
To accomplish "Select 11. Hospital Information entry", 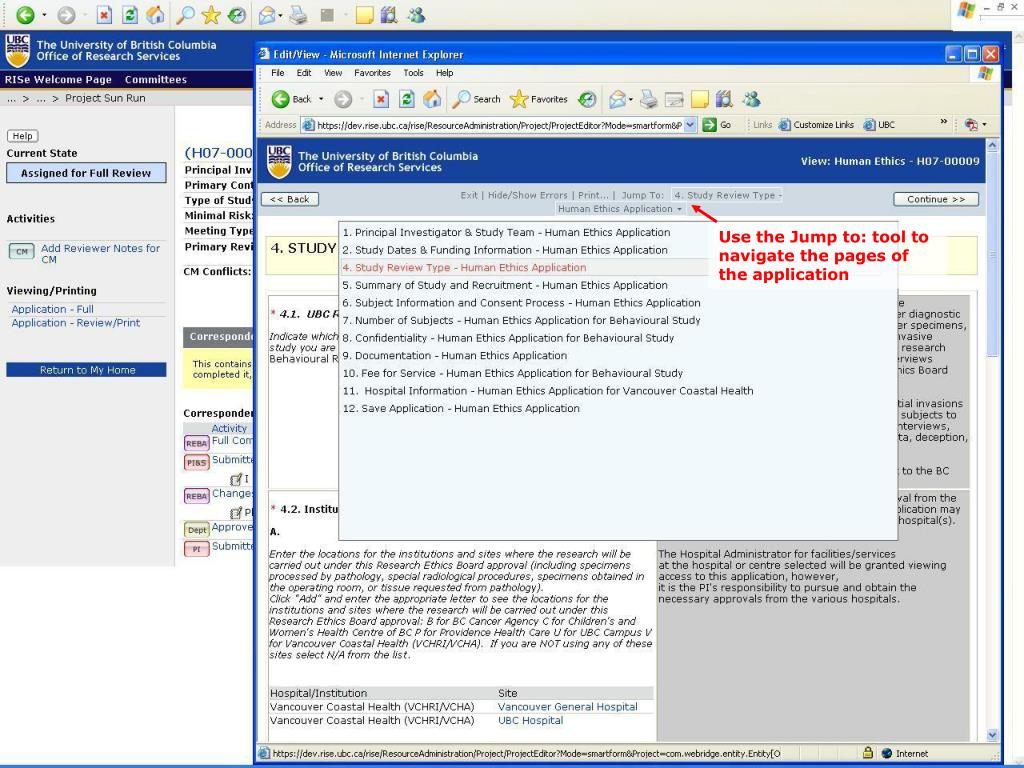I will [x=548, y=391].
